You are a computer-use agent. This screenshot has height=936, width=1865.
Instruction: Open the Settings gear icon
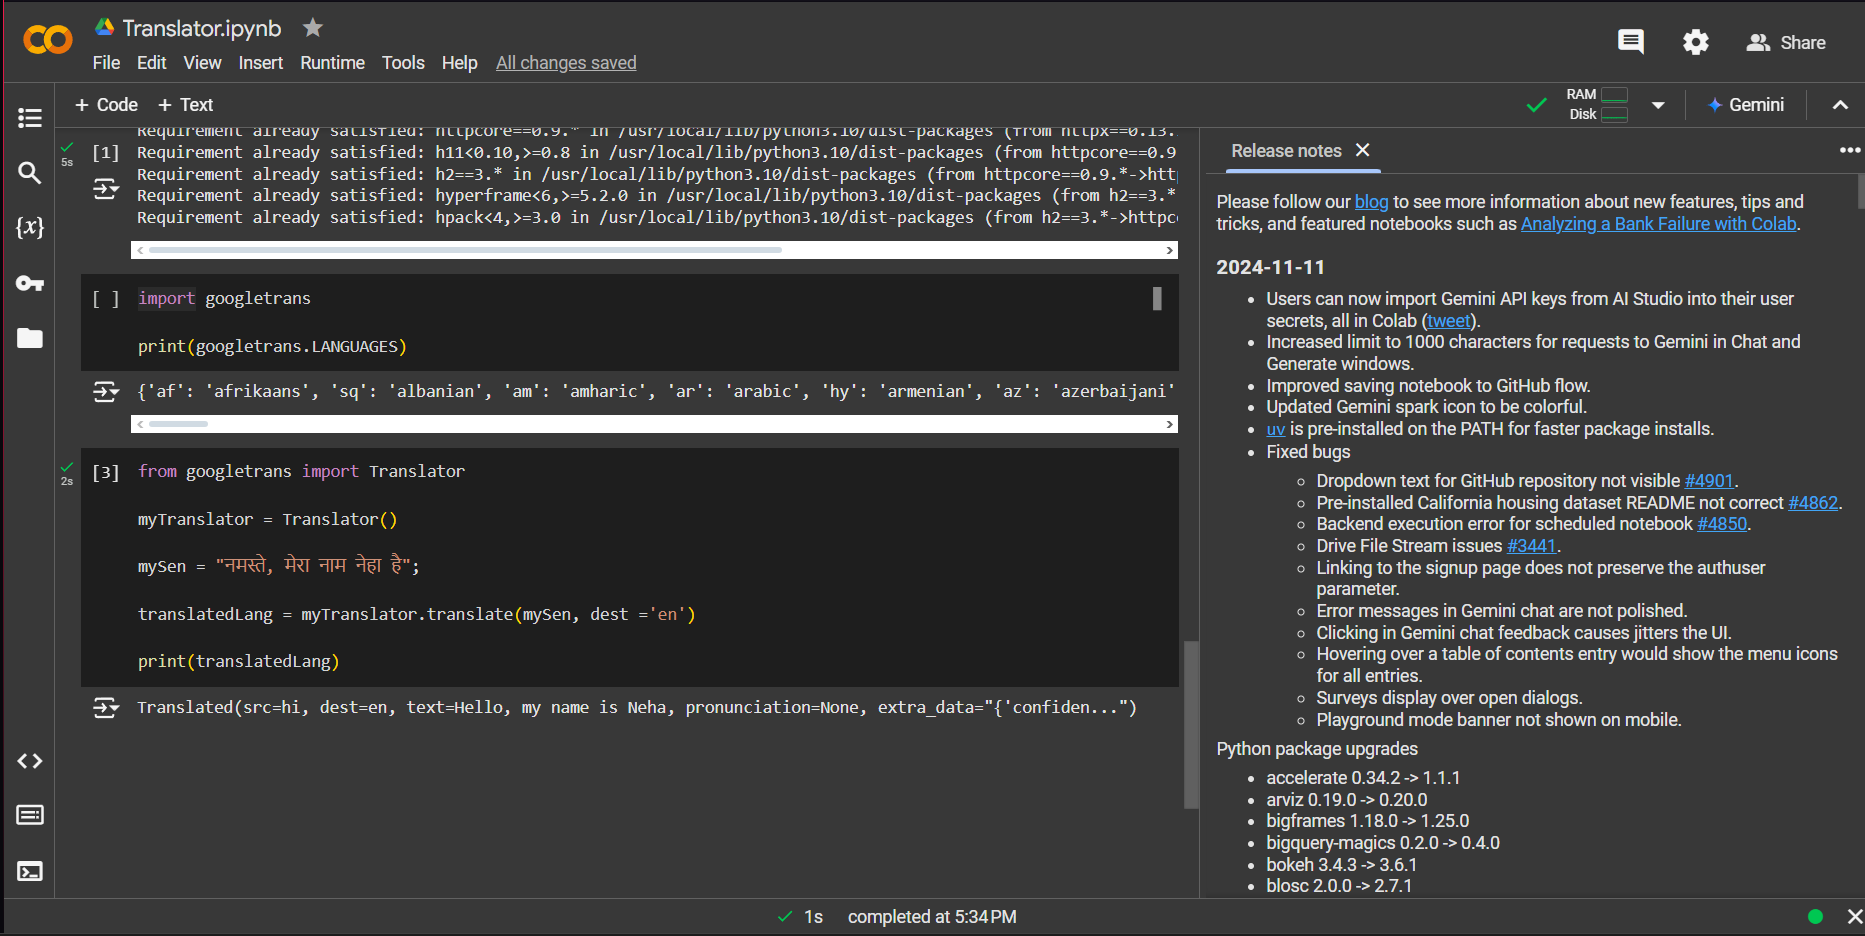(1696, 42)
